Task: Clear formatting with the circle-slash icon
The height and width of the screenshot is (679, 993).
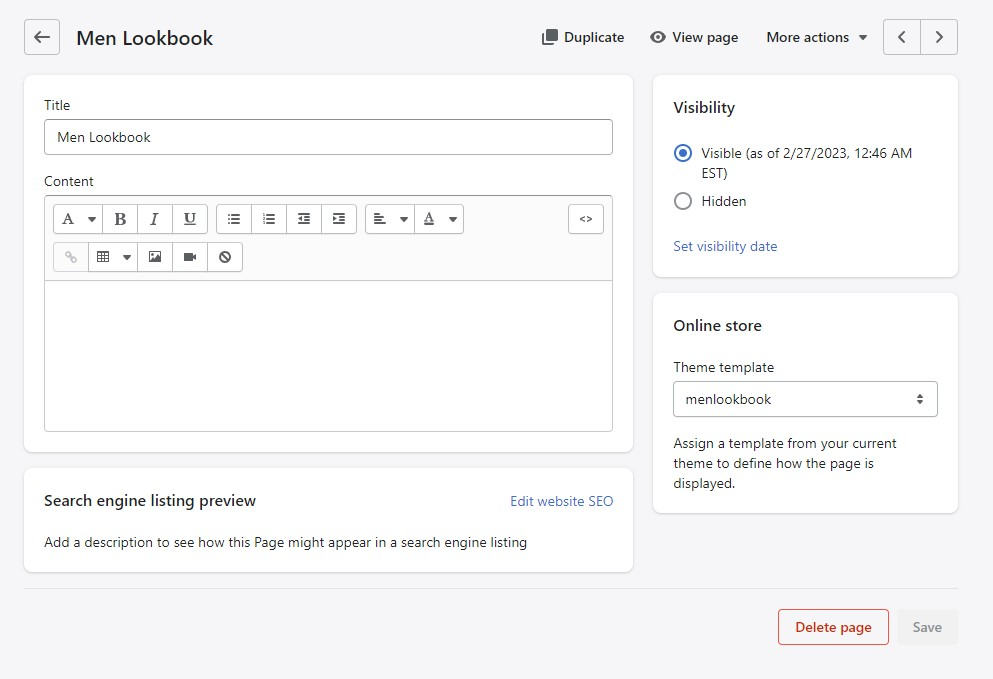Action: (225, 257)
